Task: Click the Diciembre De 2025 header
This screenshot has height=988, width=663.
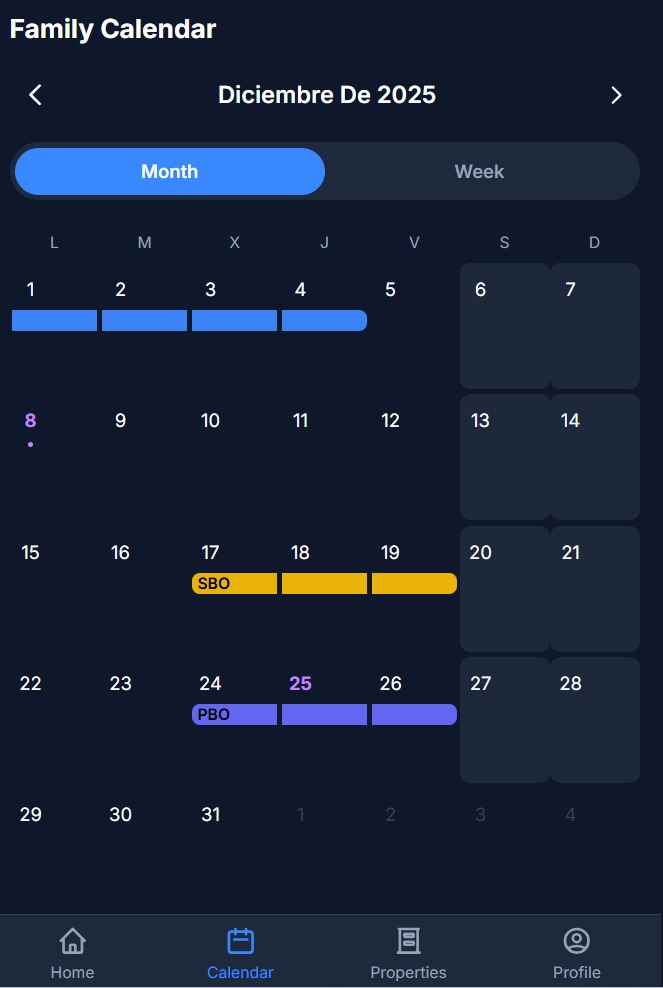Action: point(326,95)
